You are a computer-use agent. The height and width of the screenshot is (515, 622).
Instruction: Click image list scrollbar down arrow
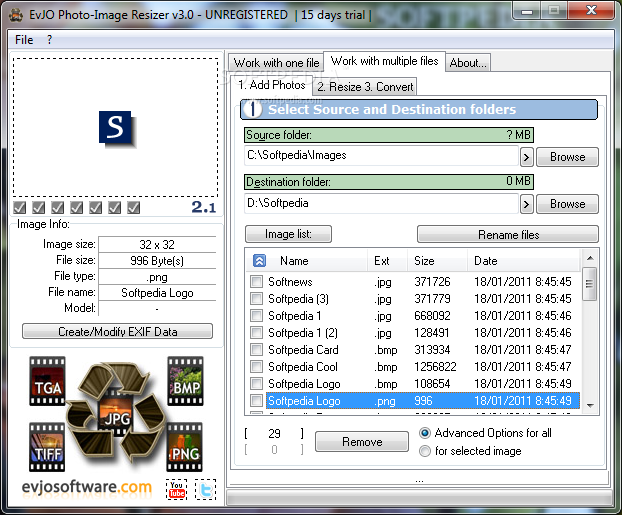coord(590,405)
